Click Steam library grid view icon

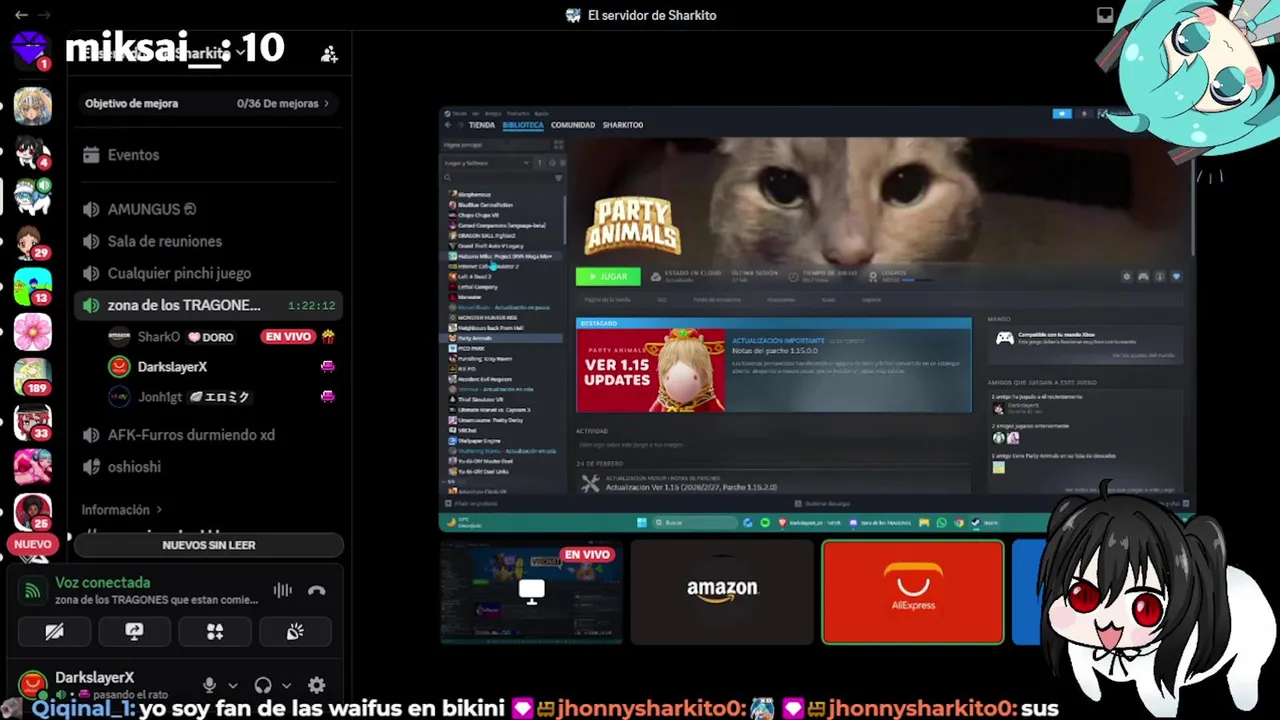tap(558, 145)
